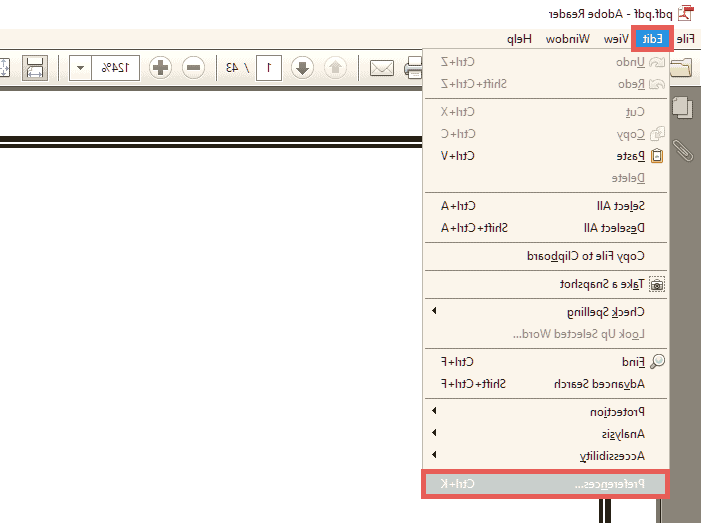Click the Adobe PDF icon in title bar
Image resolution: width=701 pixels, height=523 pixels.
tap(684, 14)
